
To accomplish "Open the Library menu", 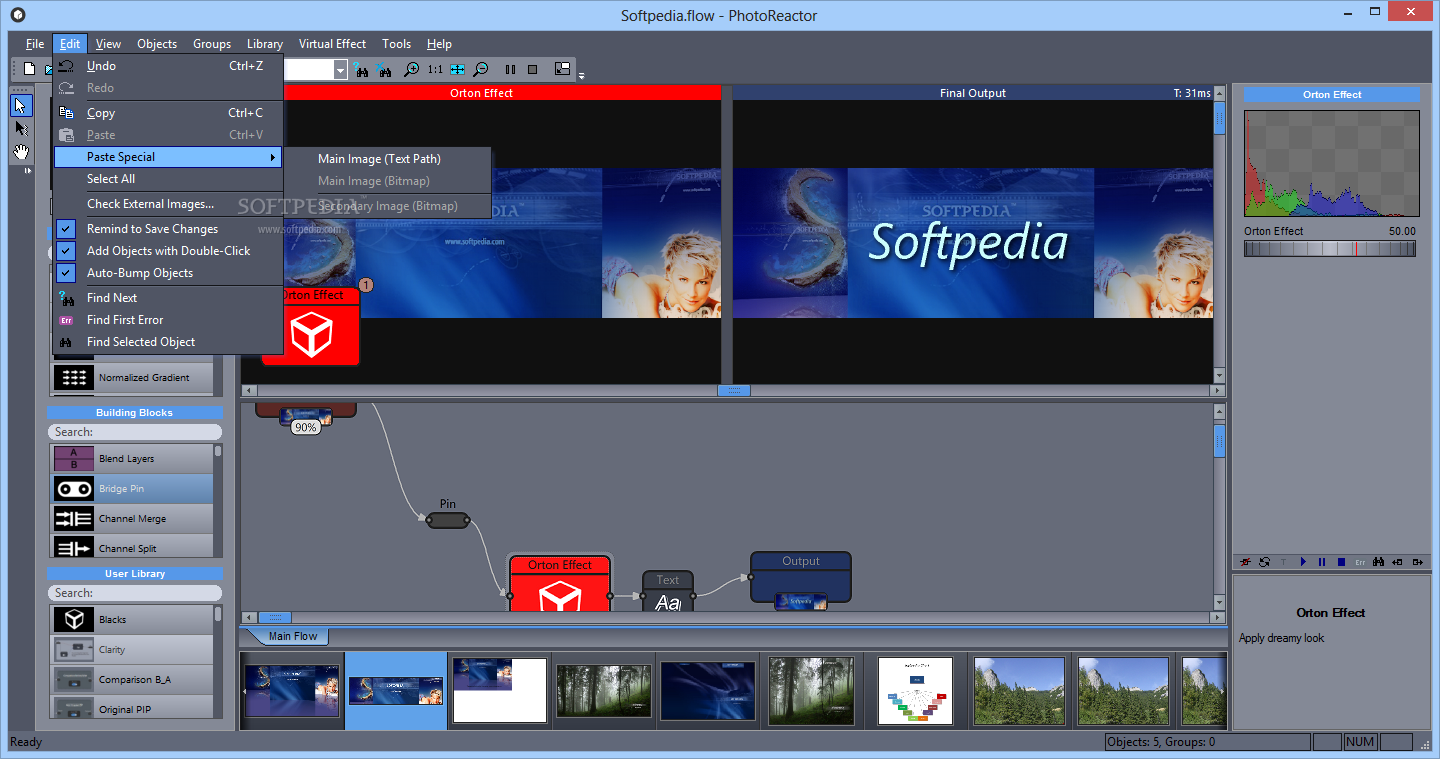I will coord(265,44).
